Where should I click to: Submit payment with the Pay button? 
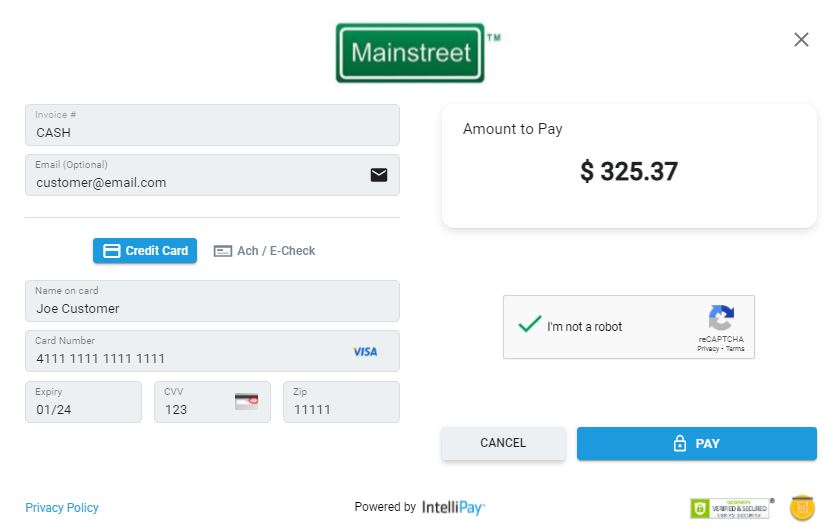click(x=696, y=444)
